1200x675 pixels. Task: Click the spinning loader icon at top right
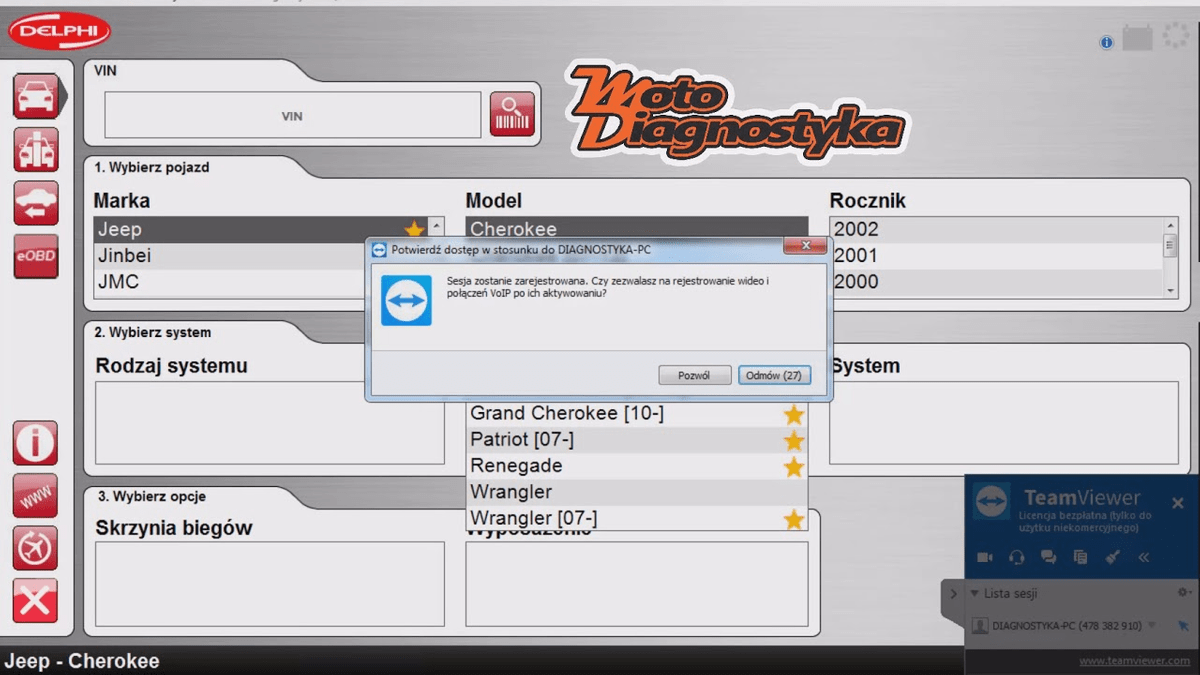click(x=1176, y=38)
